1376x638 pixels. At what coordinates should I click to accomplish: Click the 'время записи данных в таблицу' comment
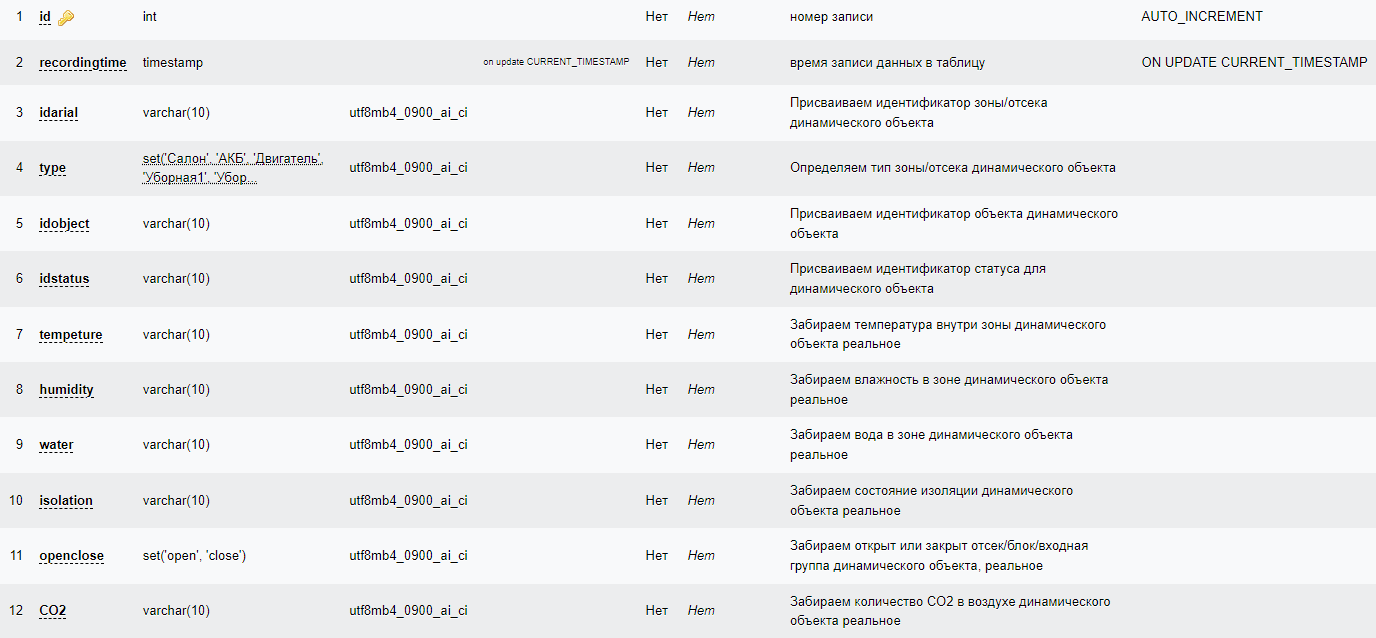pos(887,62)
